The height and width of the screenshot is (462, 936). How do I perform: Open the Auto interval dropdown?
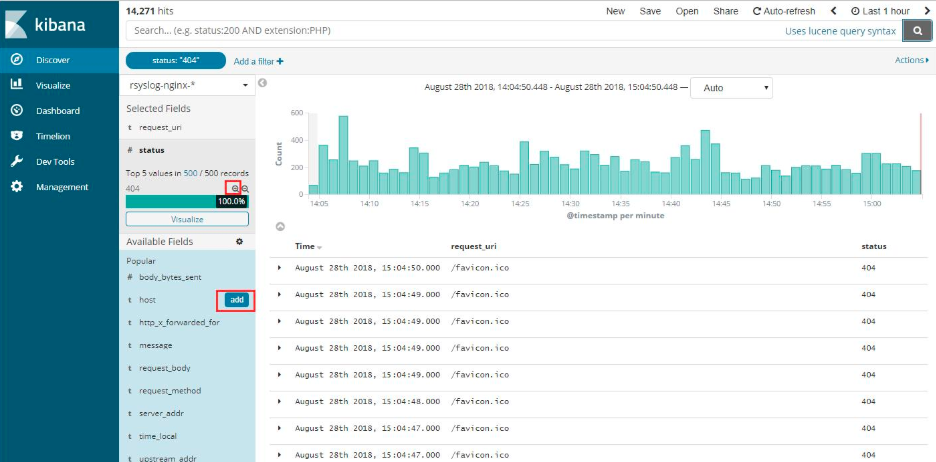coord(731,88)
